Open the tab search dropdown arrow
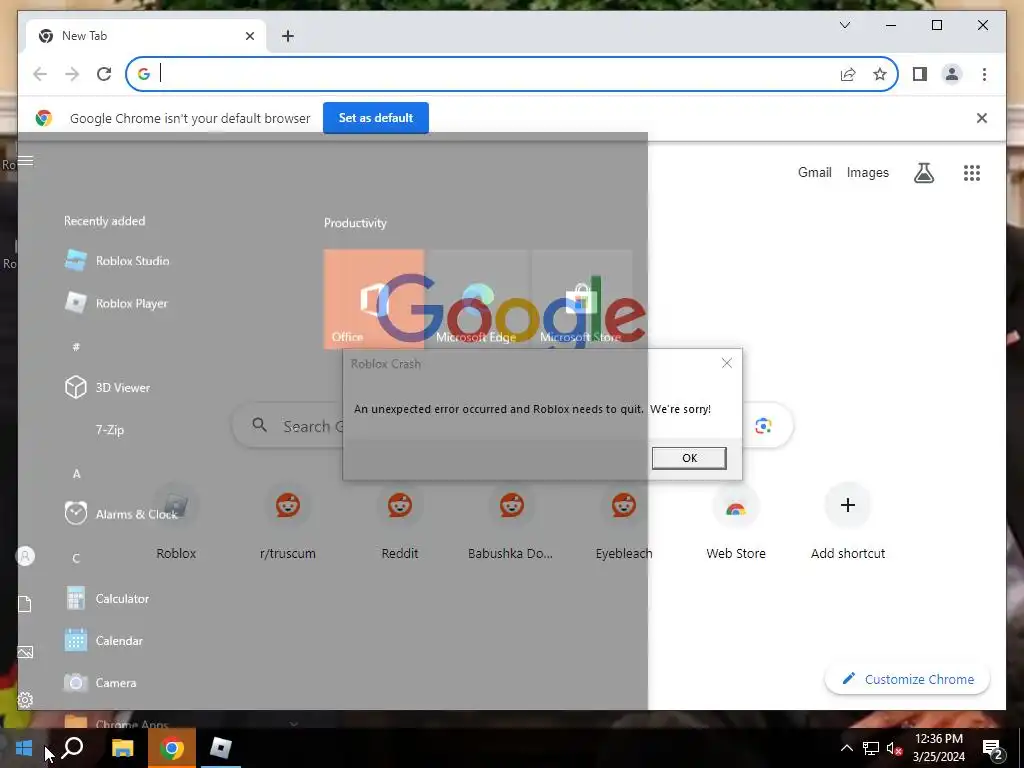Viewport: 1024px width, 768px height. pos(844,25)
